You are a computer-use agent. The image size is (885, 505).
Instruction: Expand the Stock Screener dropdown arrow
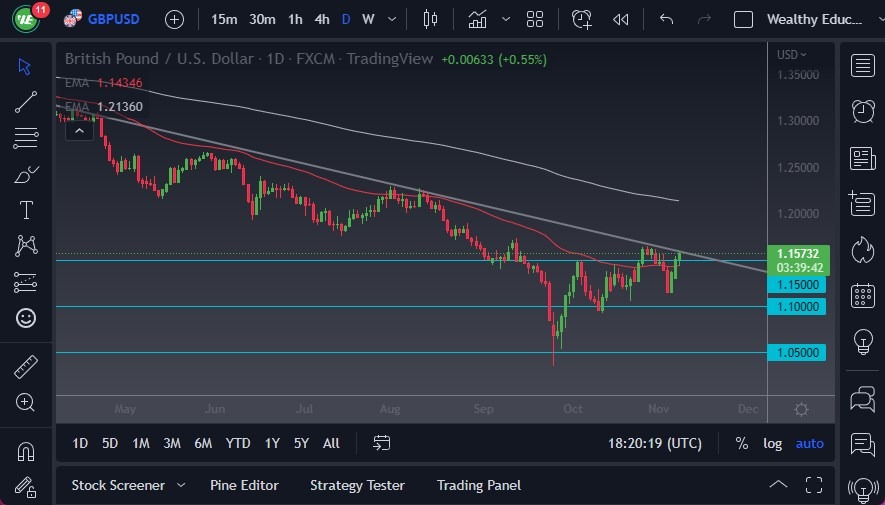tap(181, 485)
